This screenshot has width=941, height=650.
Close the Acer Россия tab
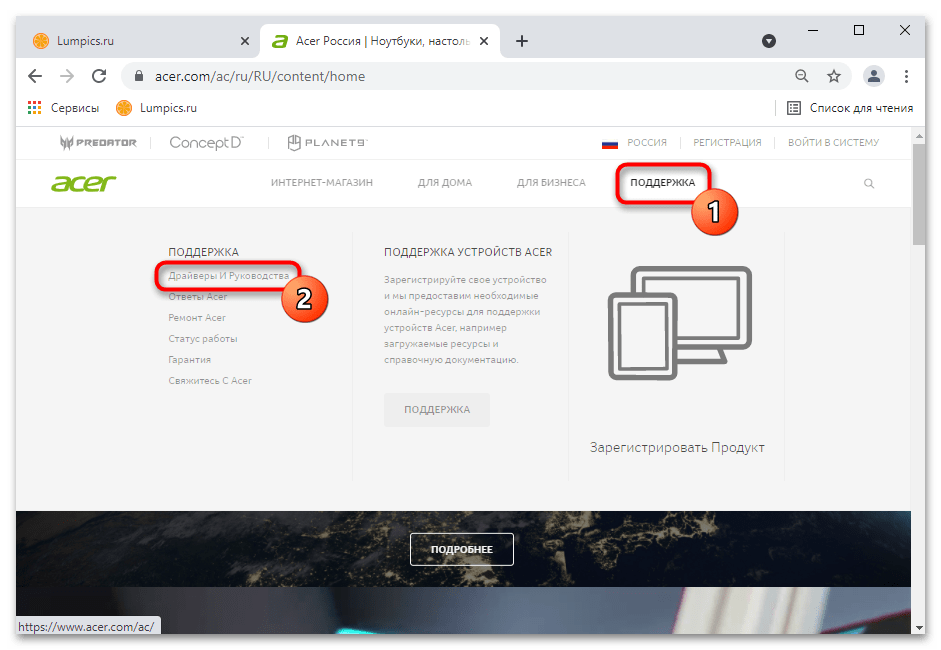[484, 41]
